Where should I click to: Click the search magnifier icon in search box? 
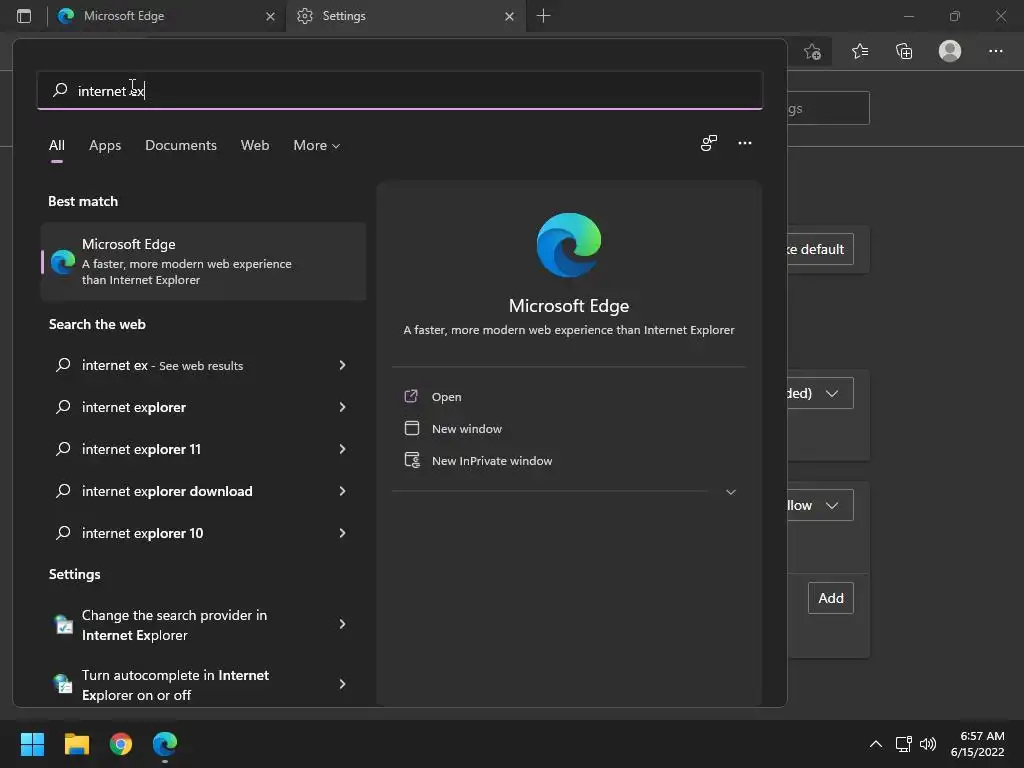click(60, 90)
